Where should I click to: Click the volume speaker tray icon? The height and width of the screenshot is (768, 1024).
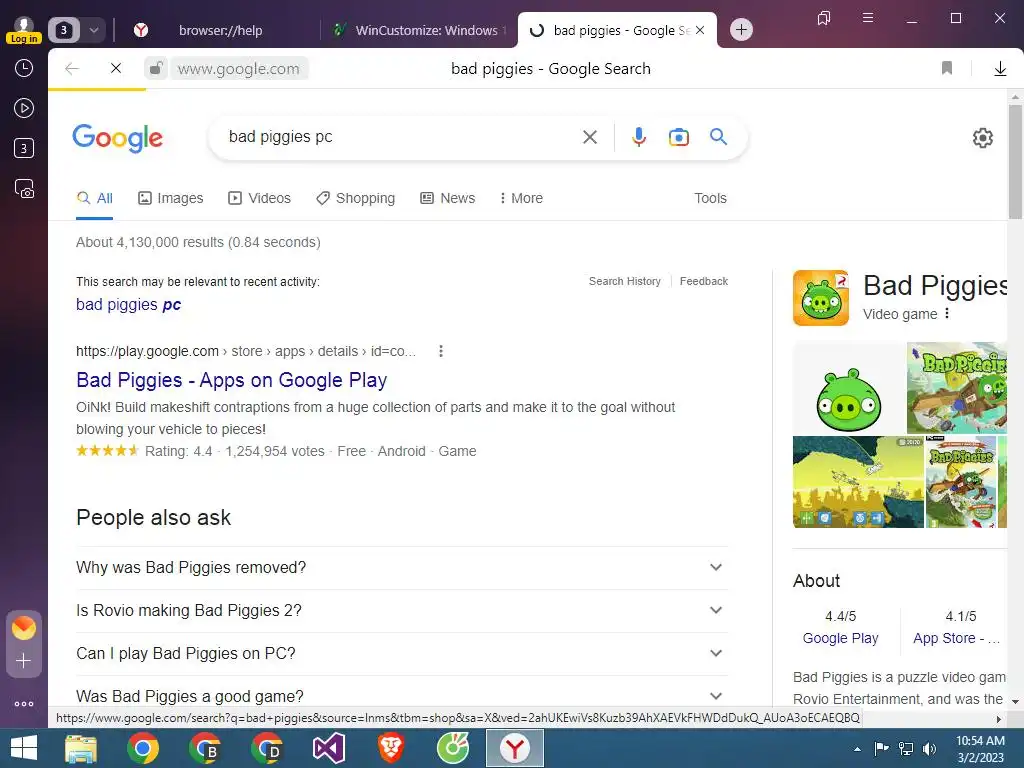[929, 748]
